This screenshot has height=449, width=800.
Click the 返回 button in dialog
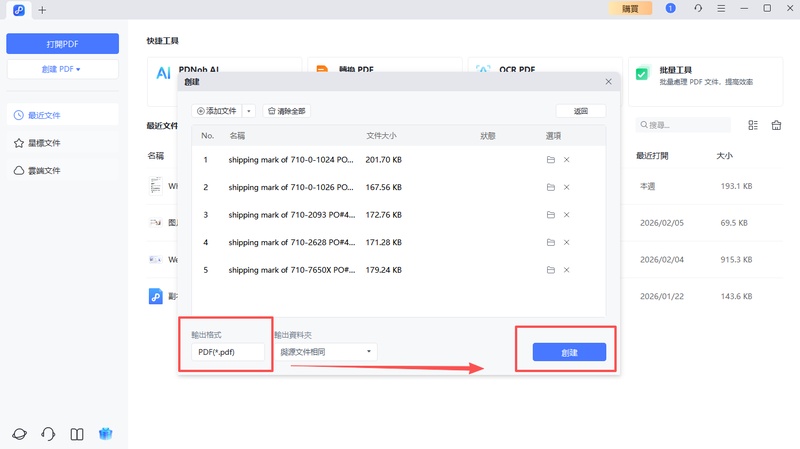point(581,111)
